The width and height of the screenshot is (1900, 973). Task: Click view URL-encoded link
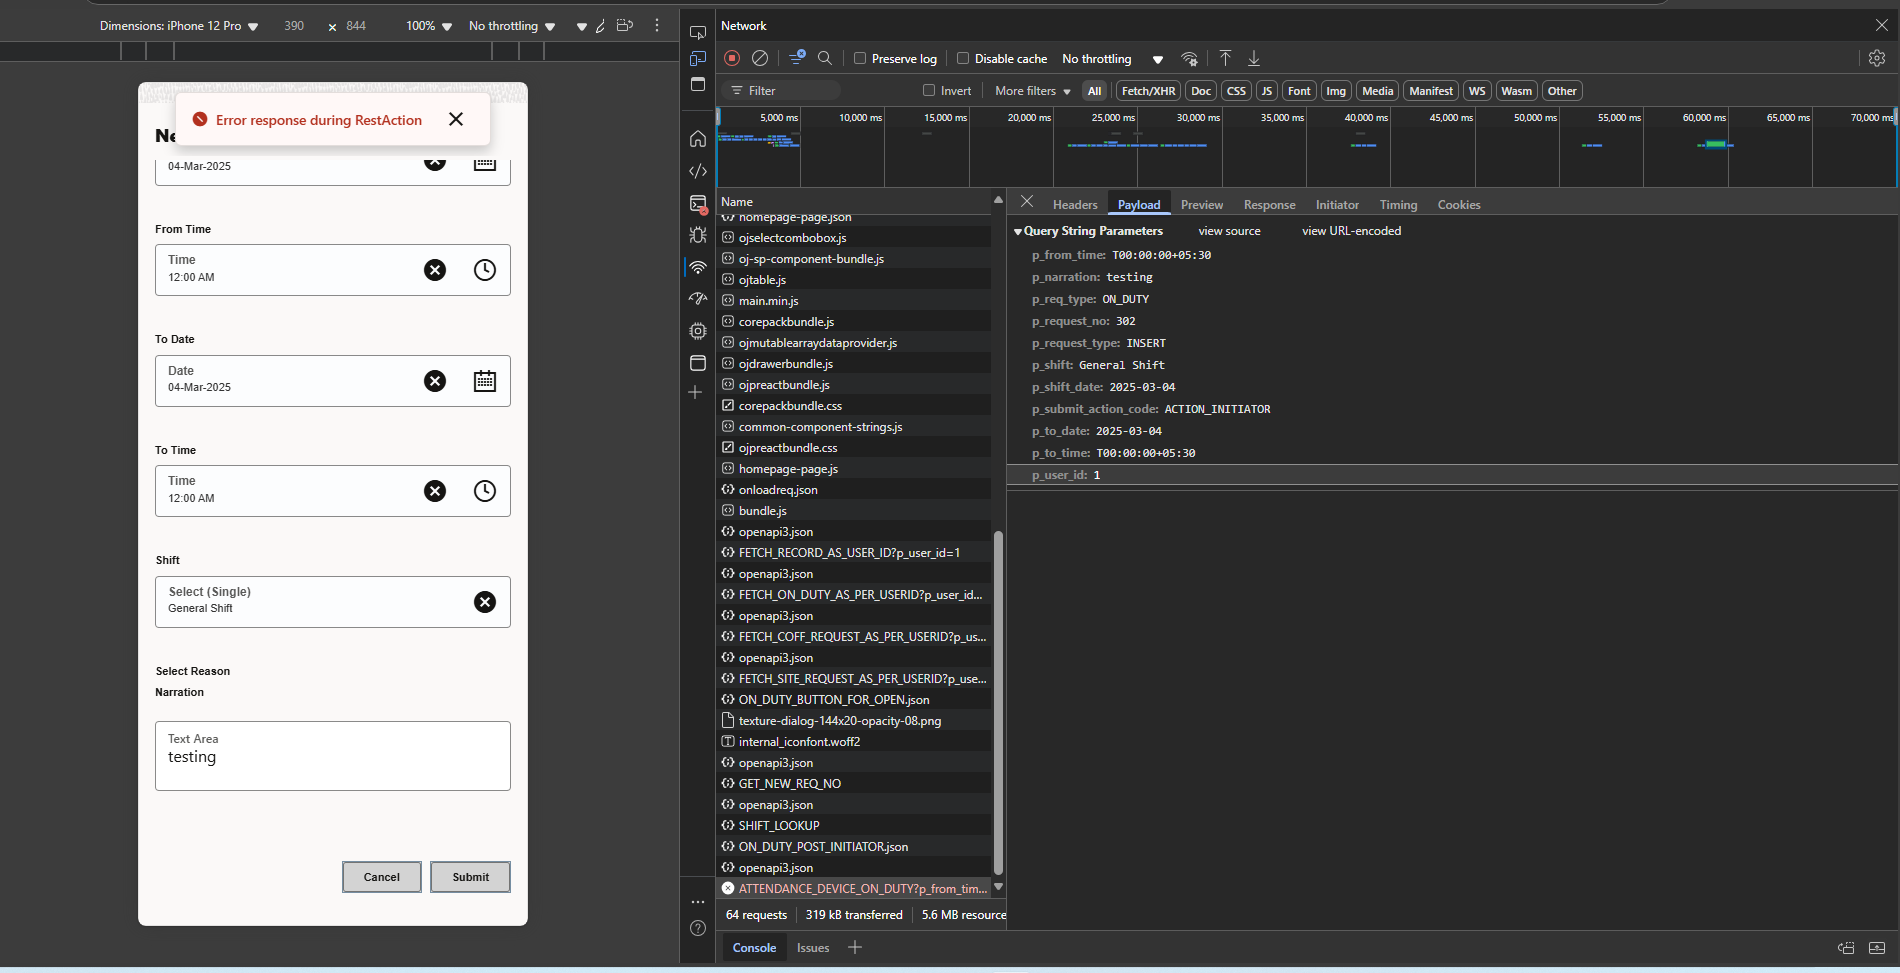(x=1351, y=231)
